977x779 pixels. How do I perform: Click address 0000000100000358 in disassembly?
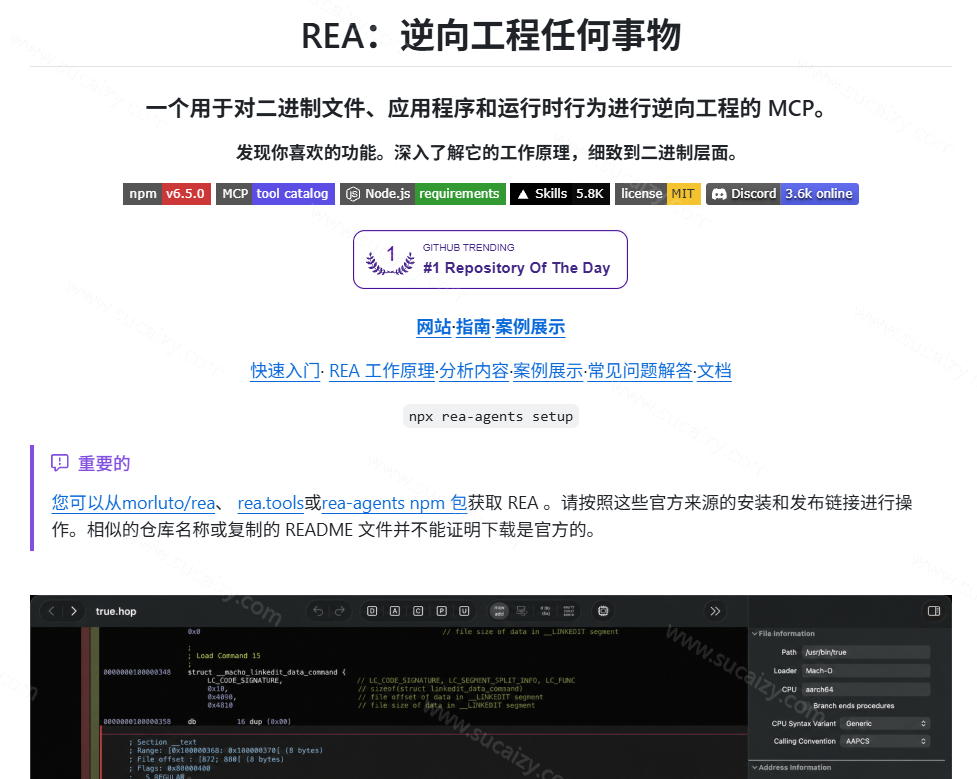[137, 721]
